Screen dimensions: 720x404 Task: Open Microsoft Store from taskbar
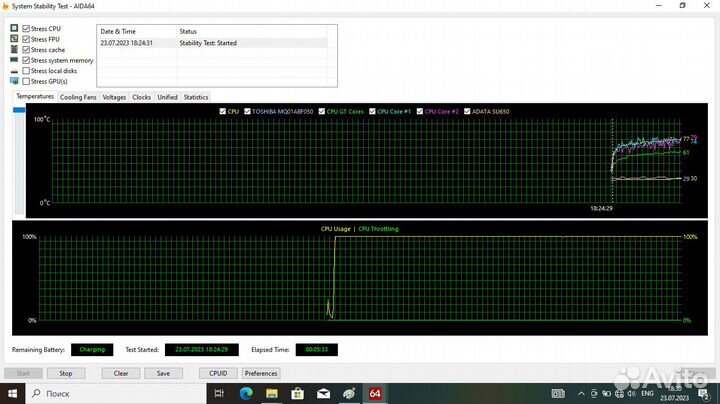[298, 393]
